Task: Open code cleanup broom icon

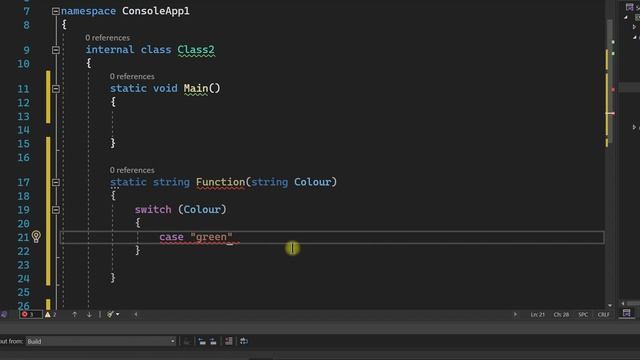Action: click(110, 314)
